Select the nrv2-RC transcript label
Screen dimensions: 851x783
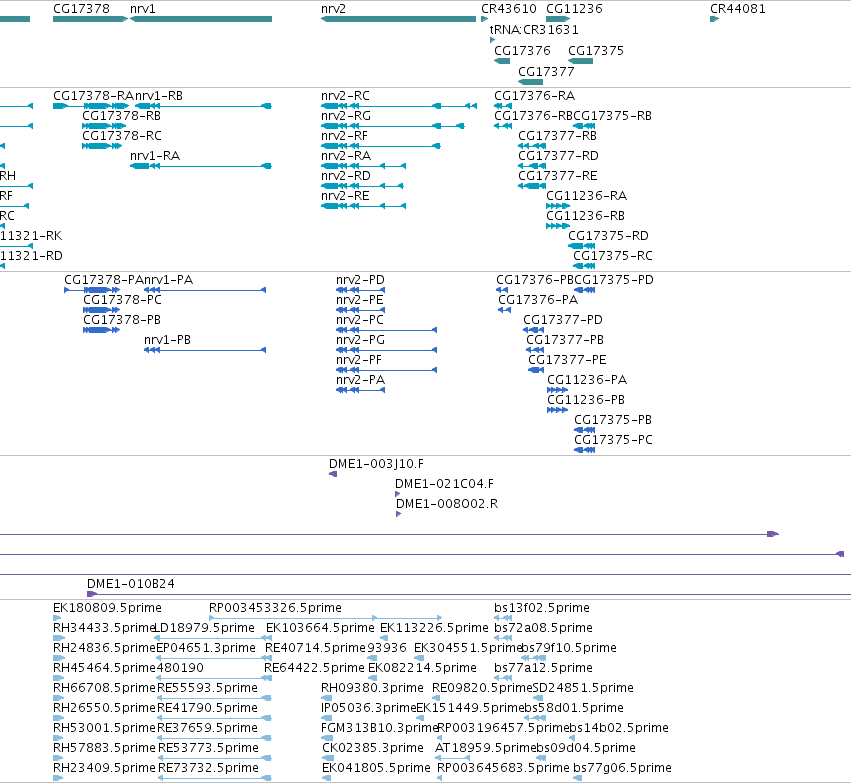click(x=345, y=96)
